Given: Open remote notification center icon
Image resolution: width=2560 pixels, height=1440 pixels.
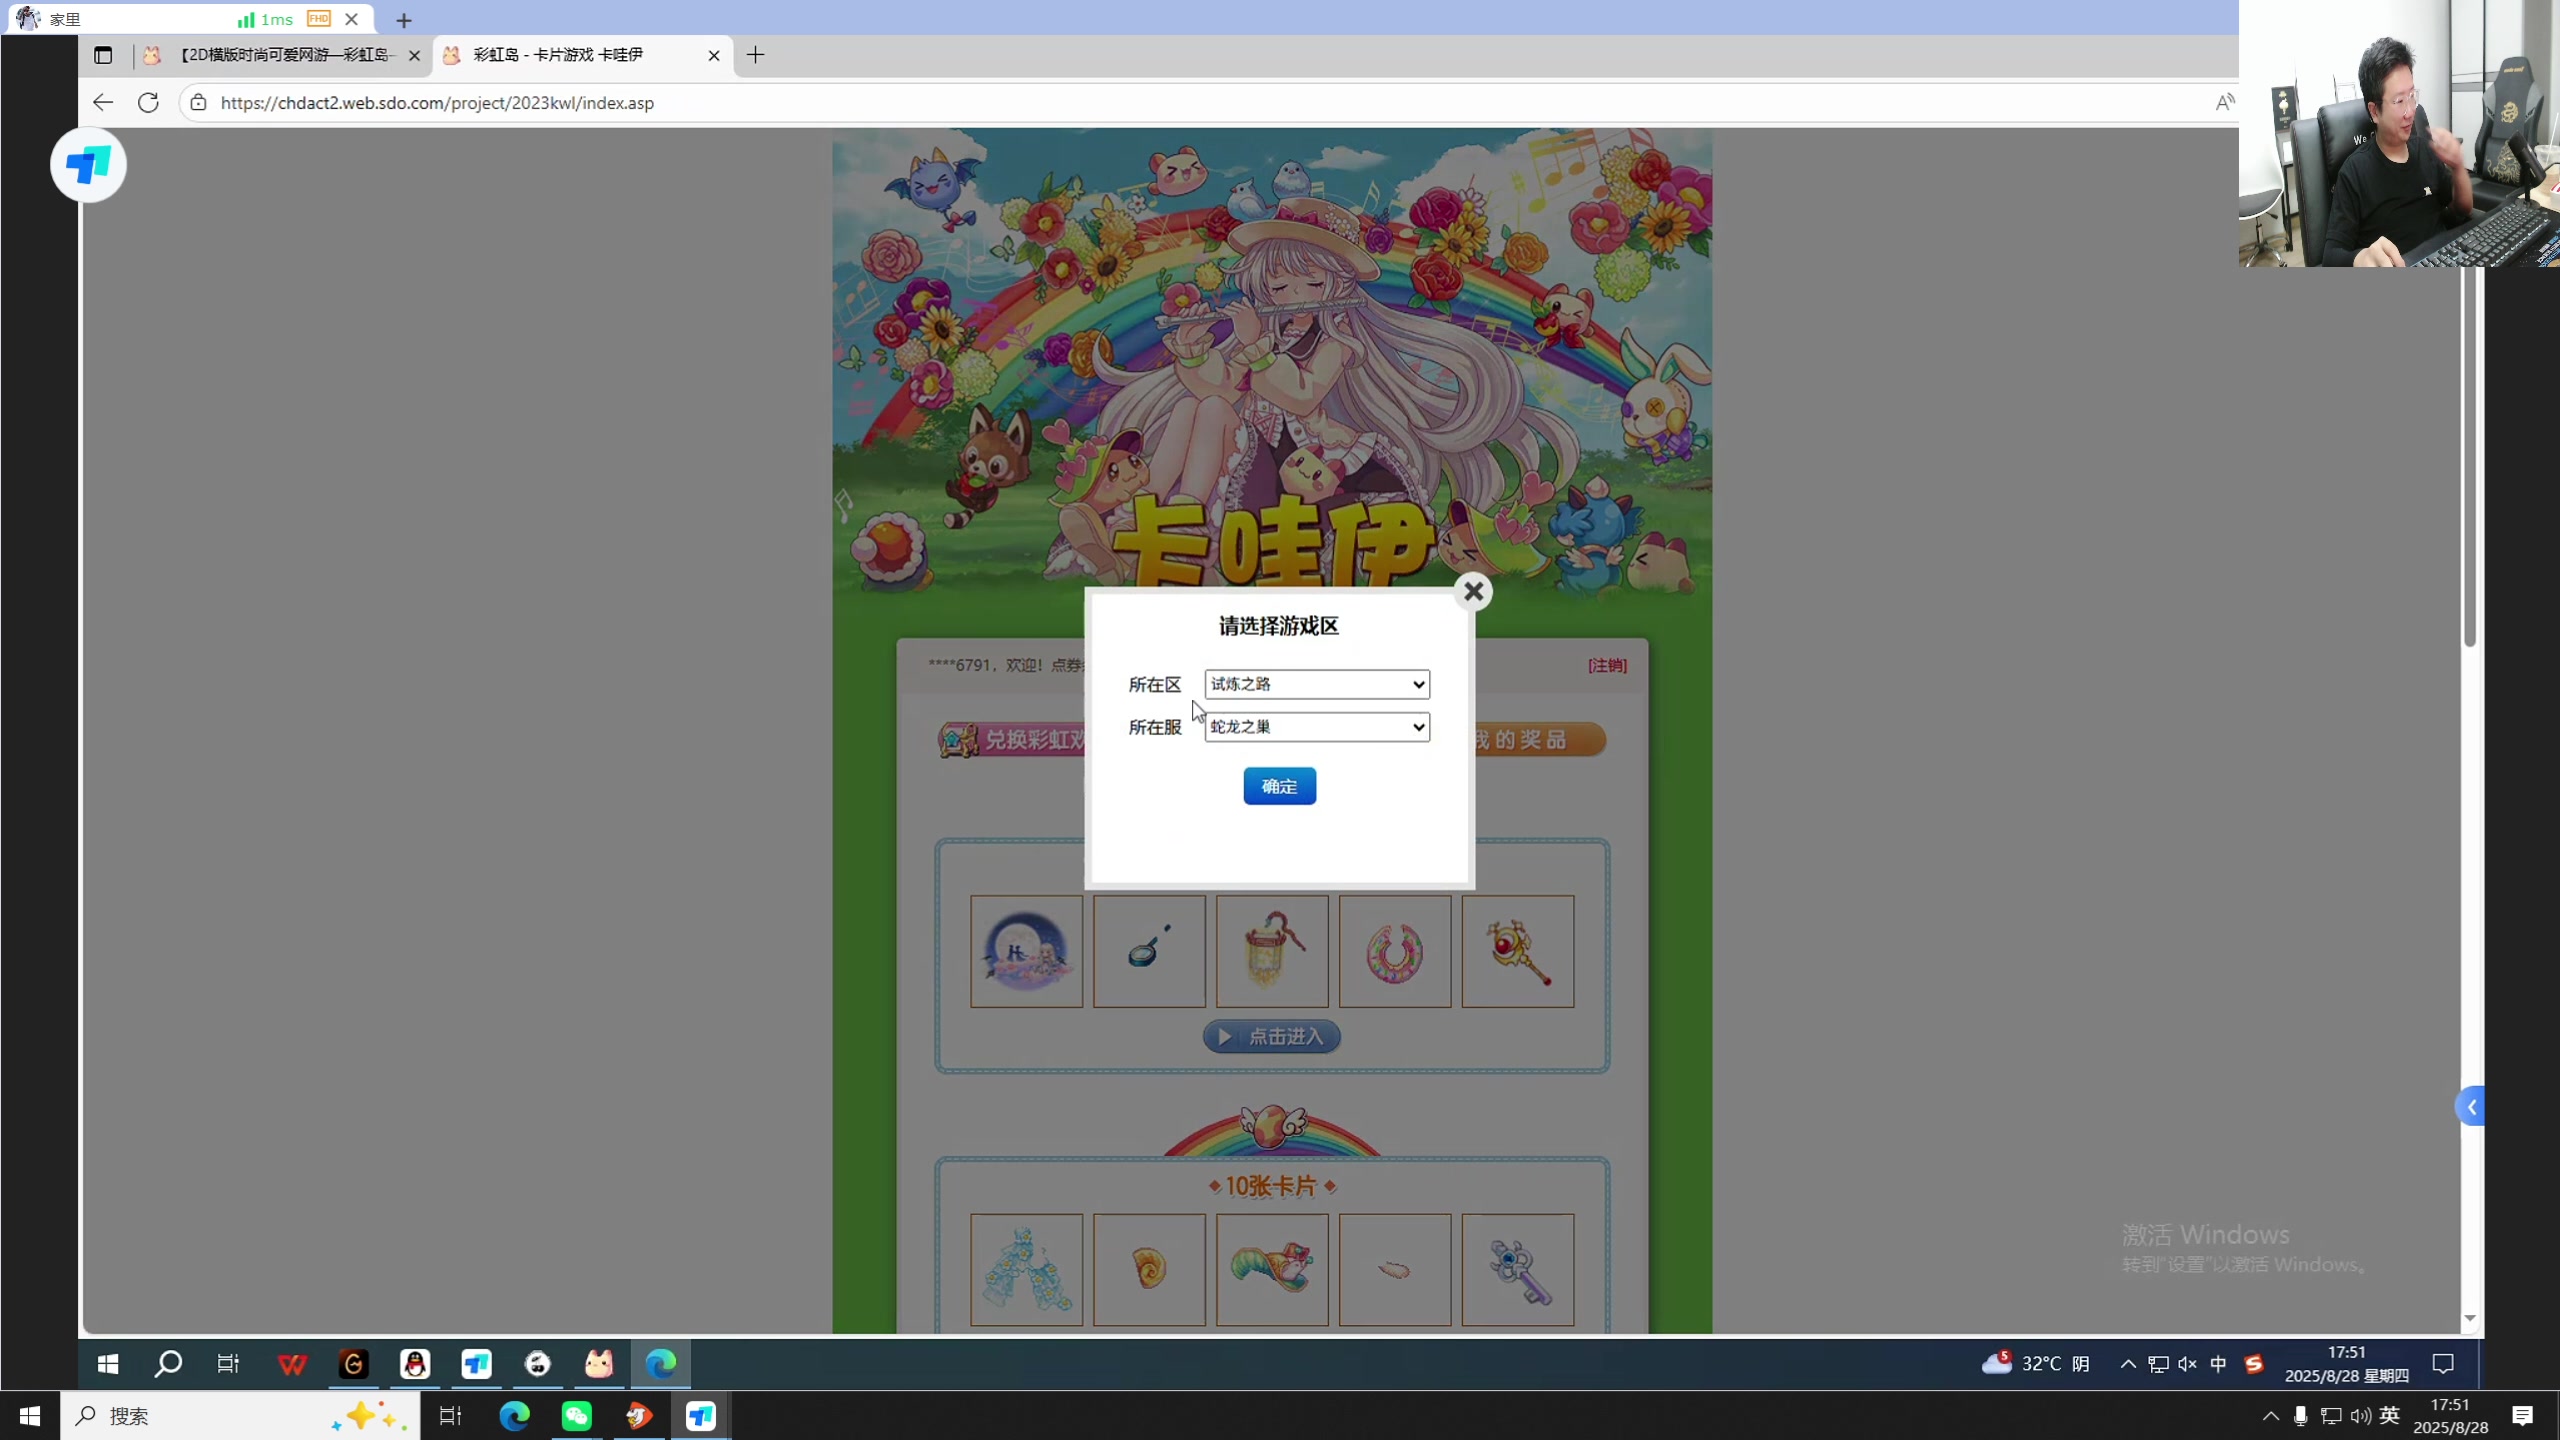Looking at the screenshot, I should pyautogui.click(x=2443, y=1364).
